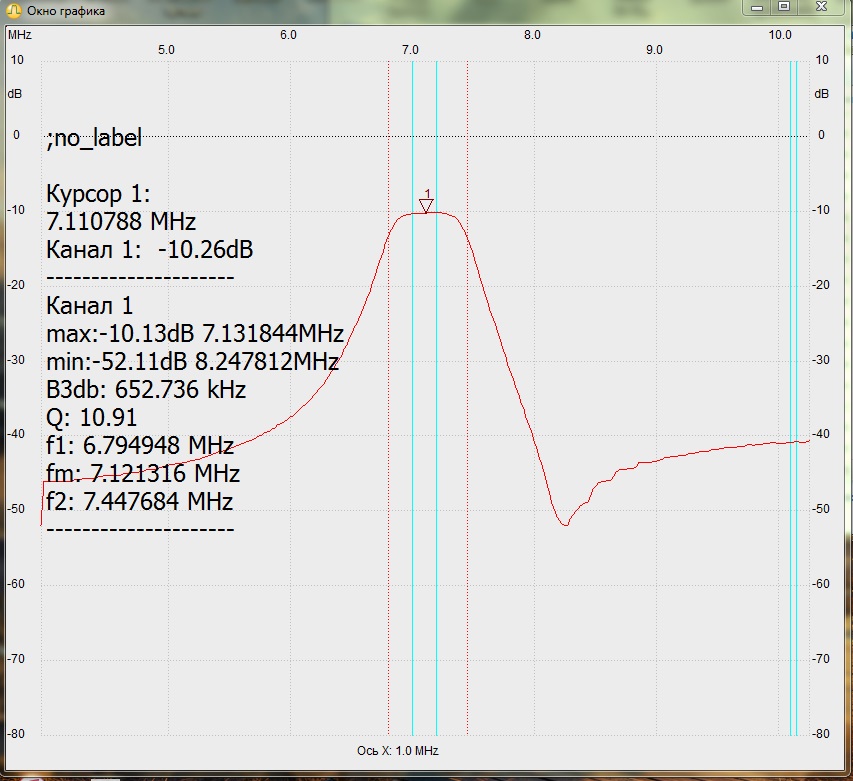Click the Курсор 1: heading

point(98,194)
